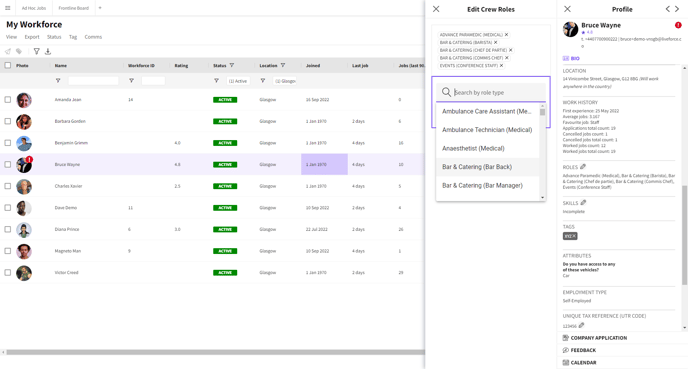Viewport: 688px width, 369px height.
Task: Expand the Feedback section
Action: point(579,350)
